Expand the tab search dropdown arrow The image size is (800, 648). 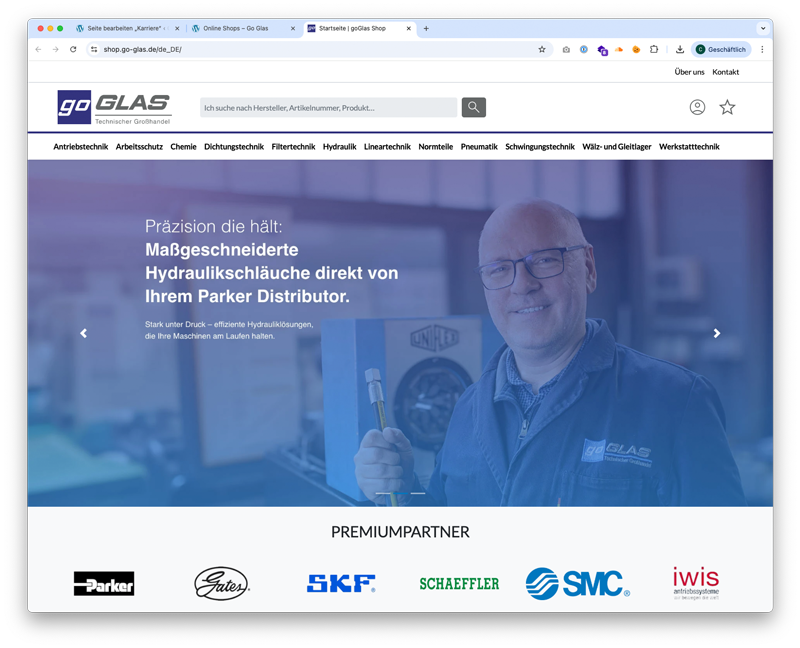click(x=763, y=28)
